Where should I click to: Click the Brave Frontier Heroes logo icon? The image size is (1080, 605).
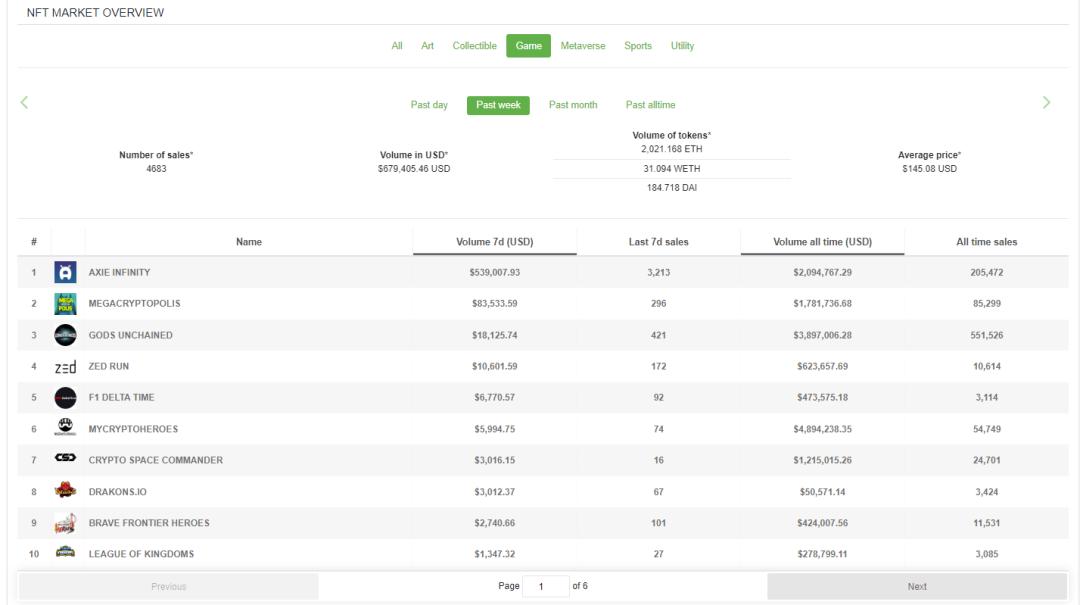pos(65,523)
